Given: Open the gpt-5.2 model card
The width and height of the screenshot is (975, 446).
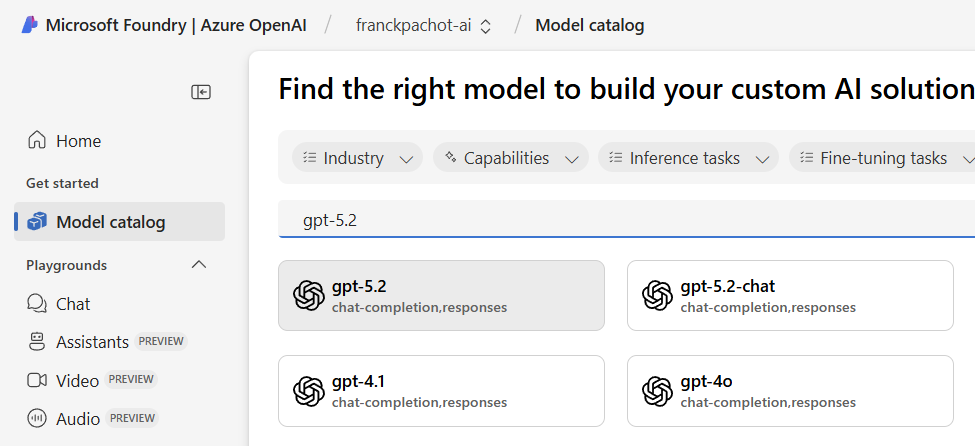Looking at the screenshot, I should 441,295.
